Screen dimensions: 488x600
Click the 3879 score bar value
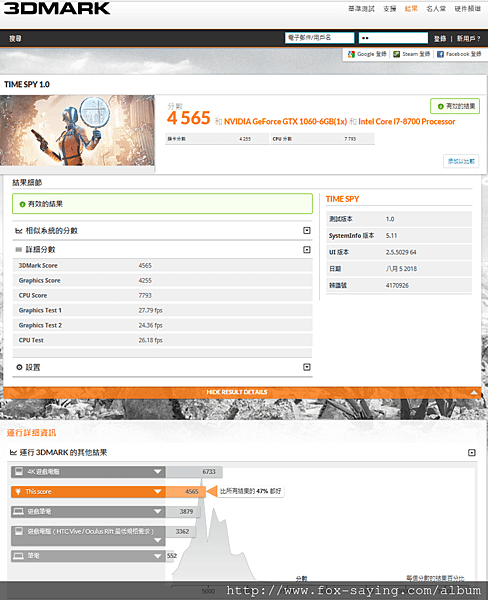186,512
